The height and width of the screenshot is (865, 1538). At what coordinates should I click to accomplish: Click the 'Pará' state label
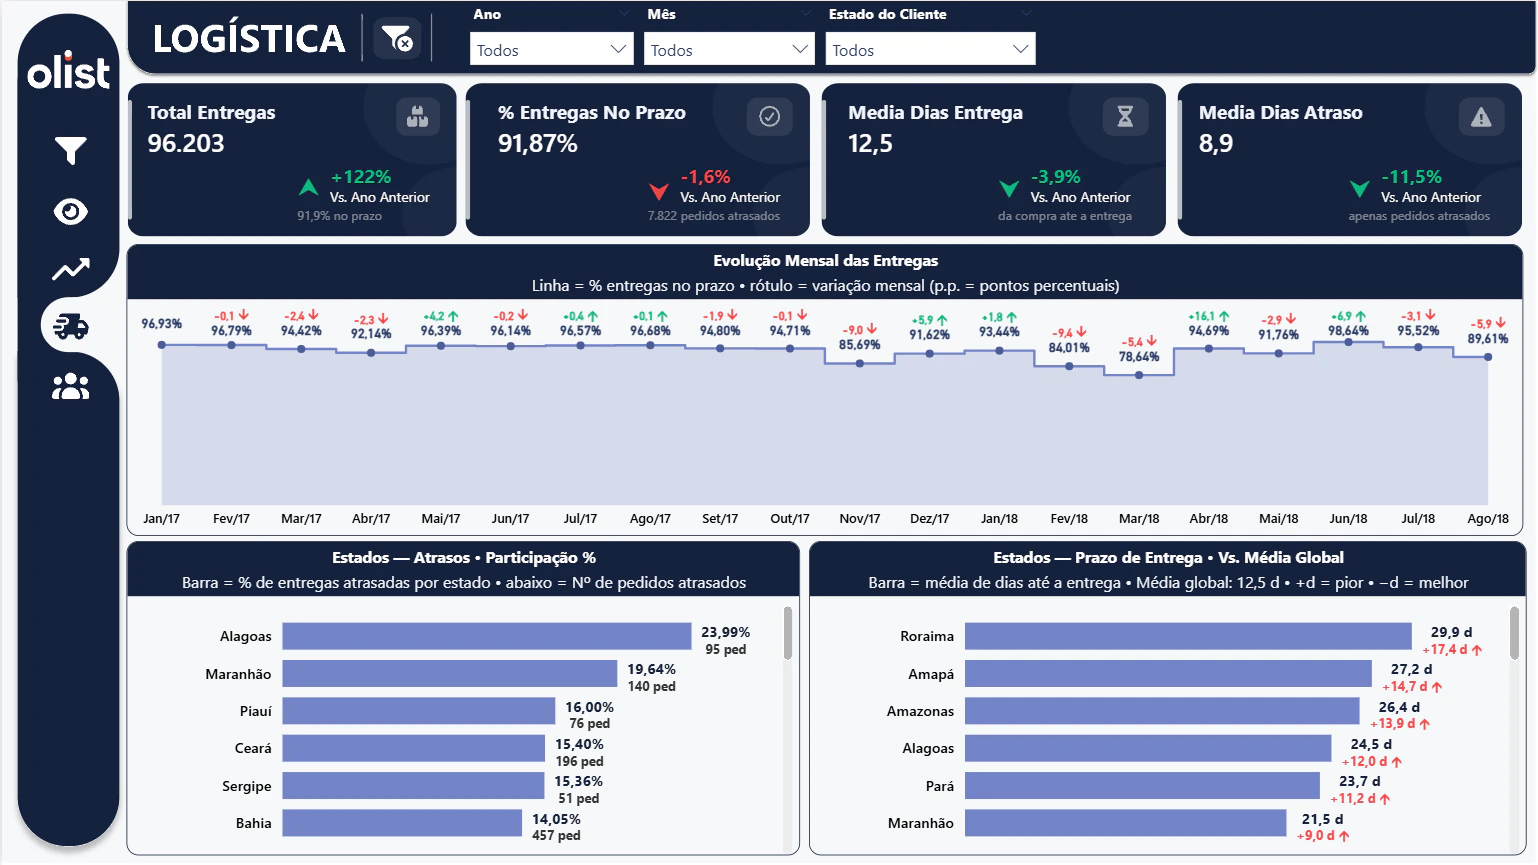(940, 786)
